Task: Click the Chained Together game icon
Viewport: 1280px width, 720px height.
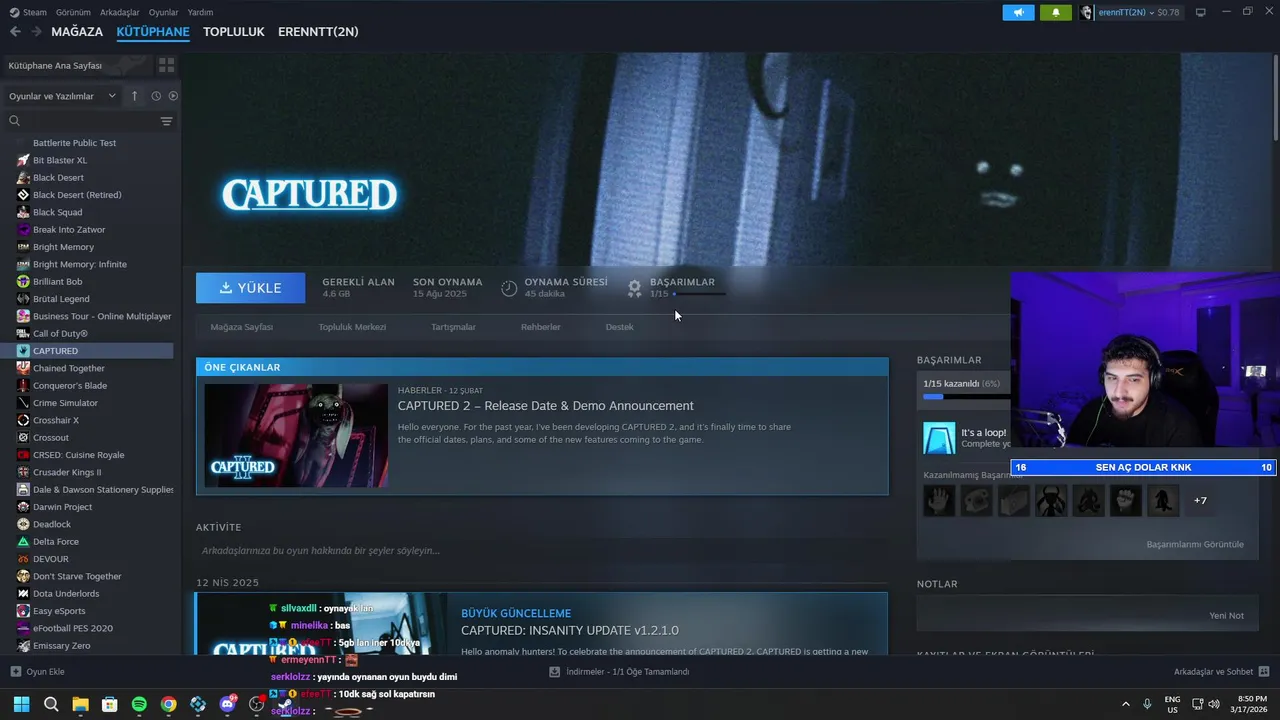Action: pos(23,368)
